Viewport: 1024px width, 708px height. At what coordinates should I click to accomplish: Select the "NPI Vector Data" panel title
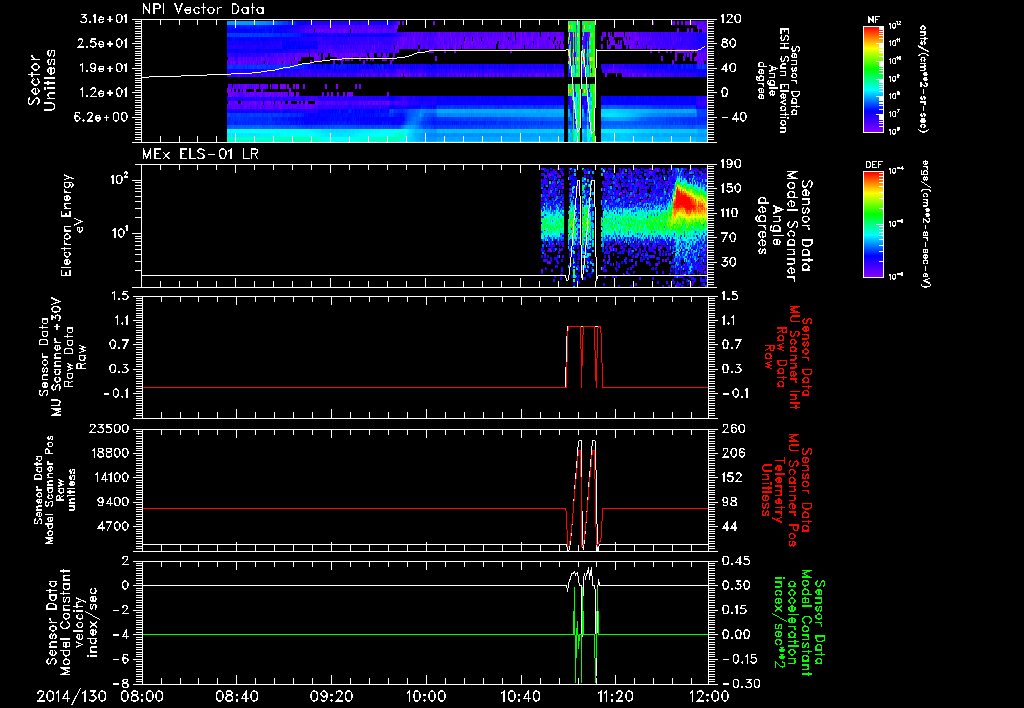tap(203, 9)
